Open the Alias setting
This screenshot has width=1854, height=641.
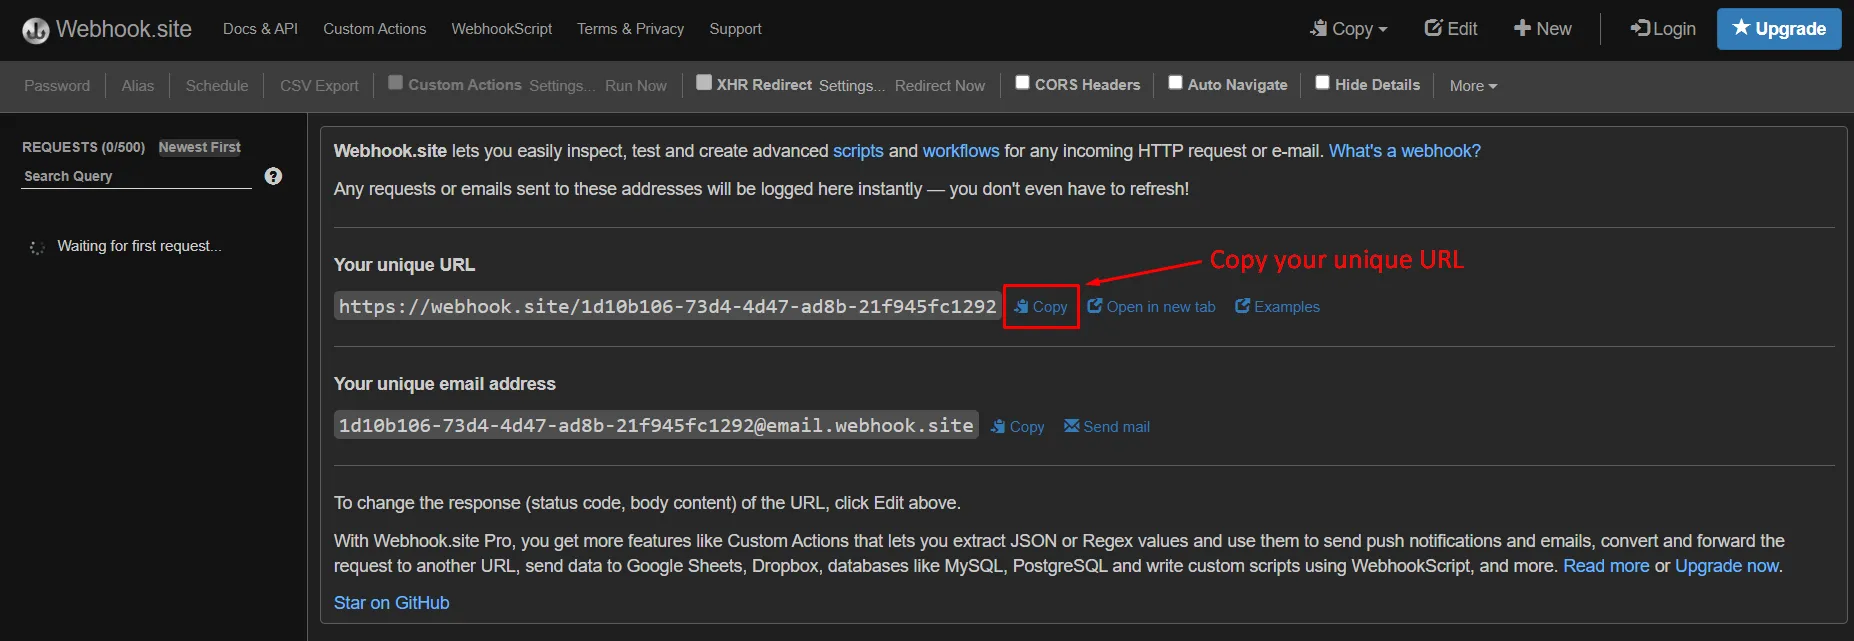[138, 86]
